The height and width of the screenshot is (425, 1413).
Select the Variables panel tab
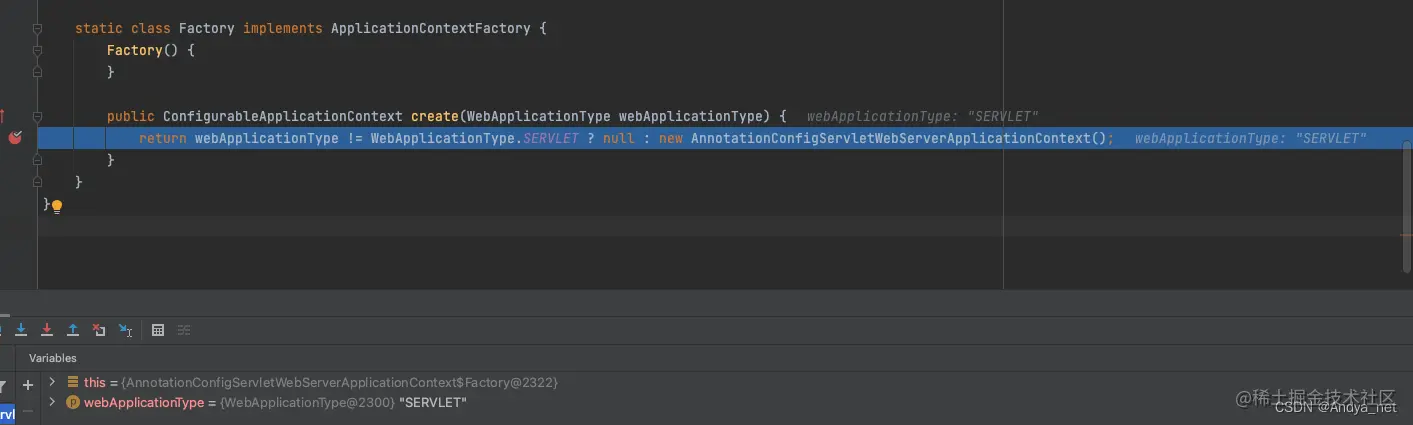point(52,358)
